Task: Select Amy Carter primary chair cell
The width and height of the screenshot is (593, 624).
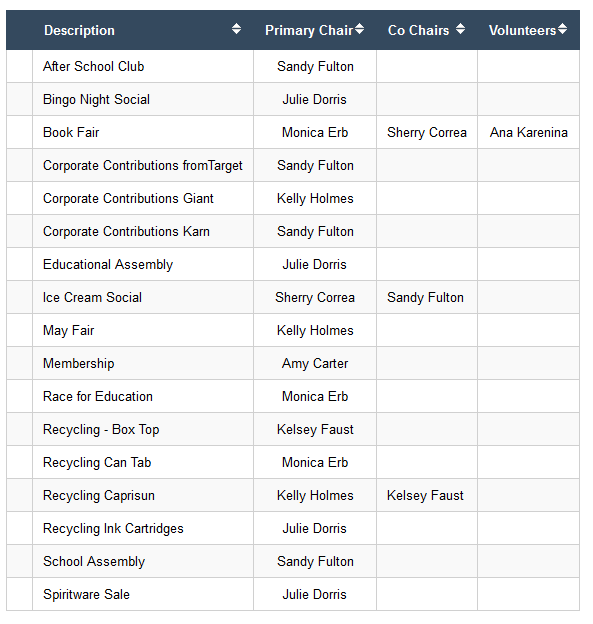Action: [315, 364]
